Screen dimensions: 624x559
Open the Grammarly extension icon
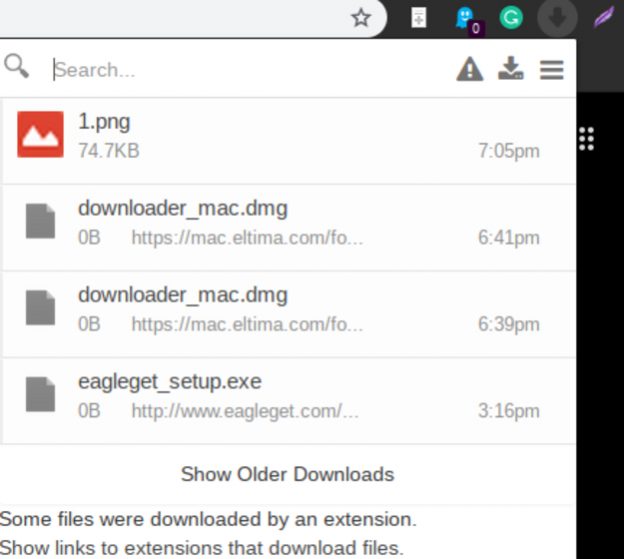(511, 18)
